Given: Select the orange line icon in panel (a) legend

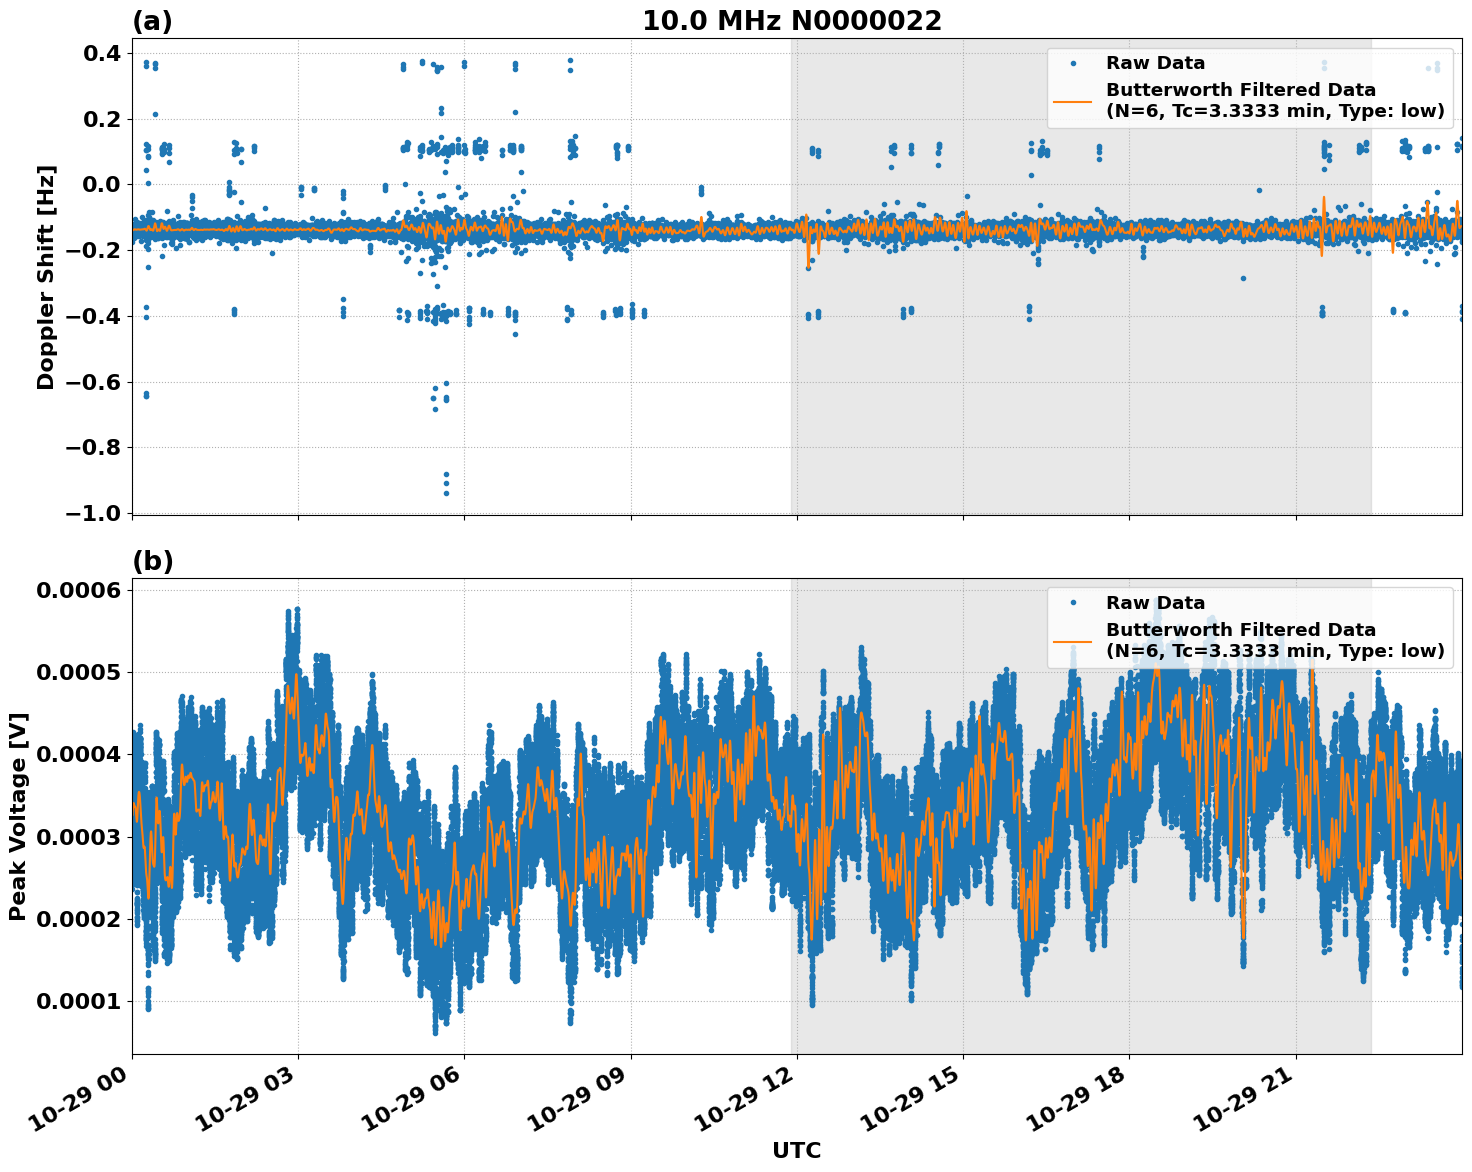Looking at the screenshot, I should (x=1075, y=104).
